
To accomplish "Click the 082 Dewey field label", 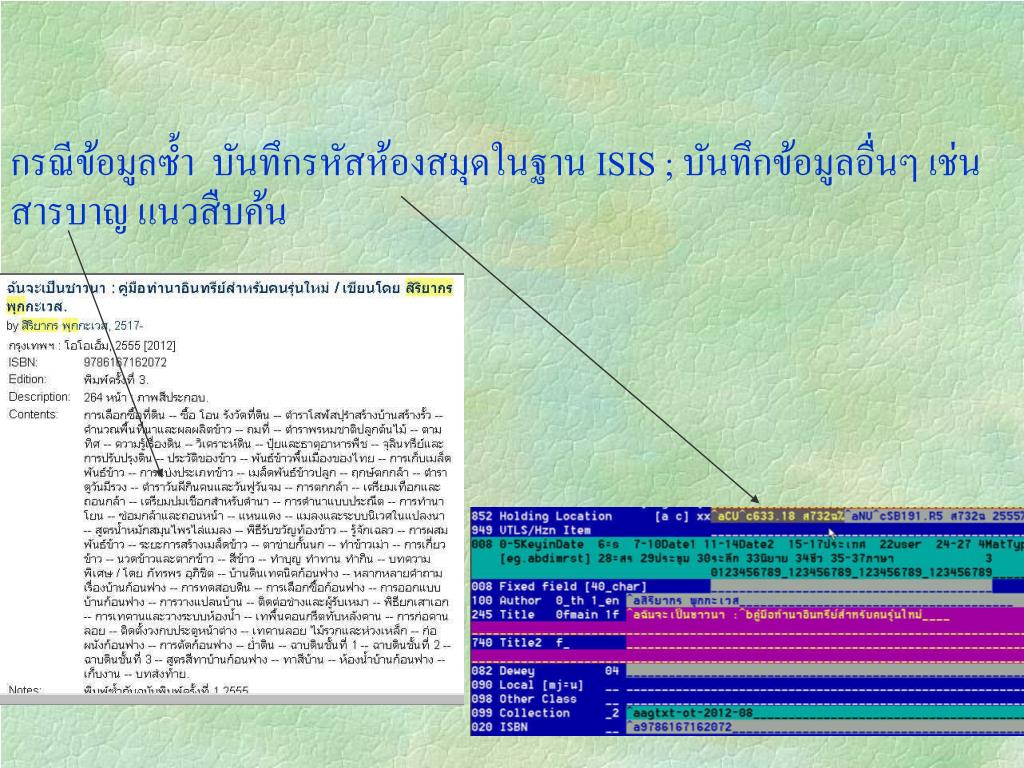I will point(503,671).
